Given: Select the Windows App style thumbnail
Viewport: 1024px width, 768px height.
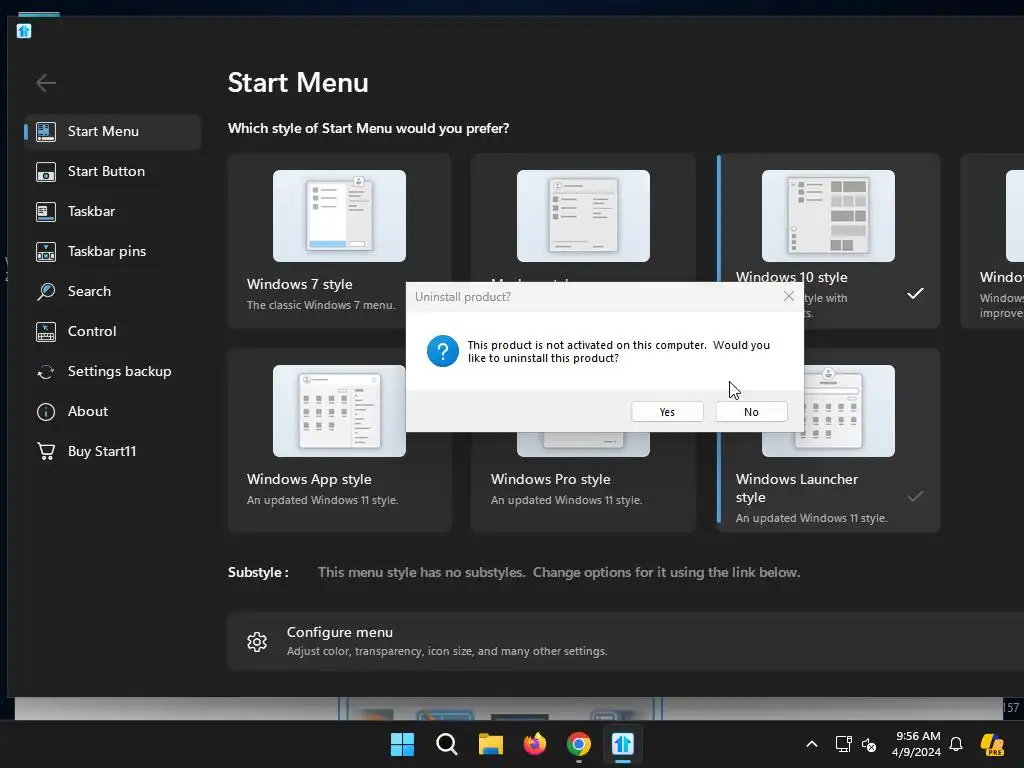Looking at the screenshot, I should click(x=339, y=411).
